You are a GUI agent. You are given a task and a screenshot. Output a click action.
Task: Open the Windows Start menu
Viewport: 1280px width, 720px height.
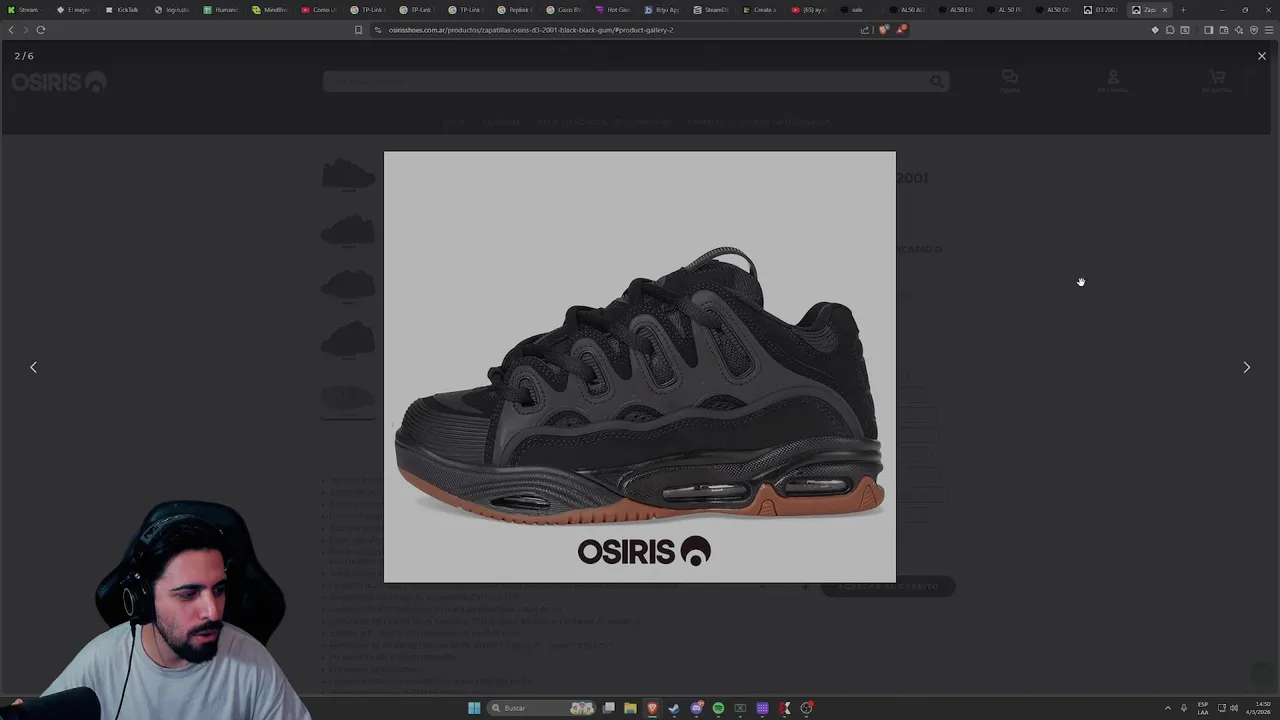pyautogui.click(x=474, y=708)
